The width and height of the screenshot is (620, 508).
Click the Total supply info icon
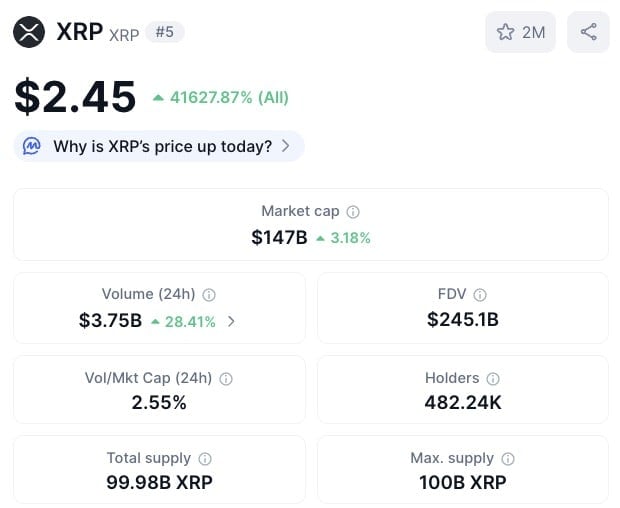click(x=205, y=459)
